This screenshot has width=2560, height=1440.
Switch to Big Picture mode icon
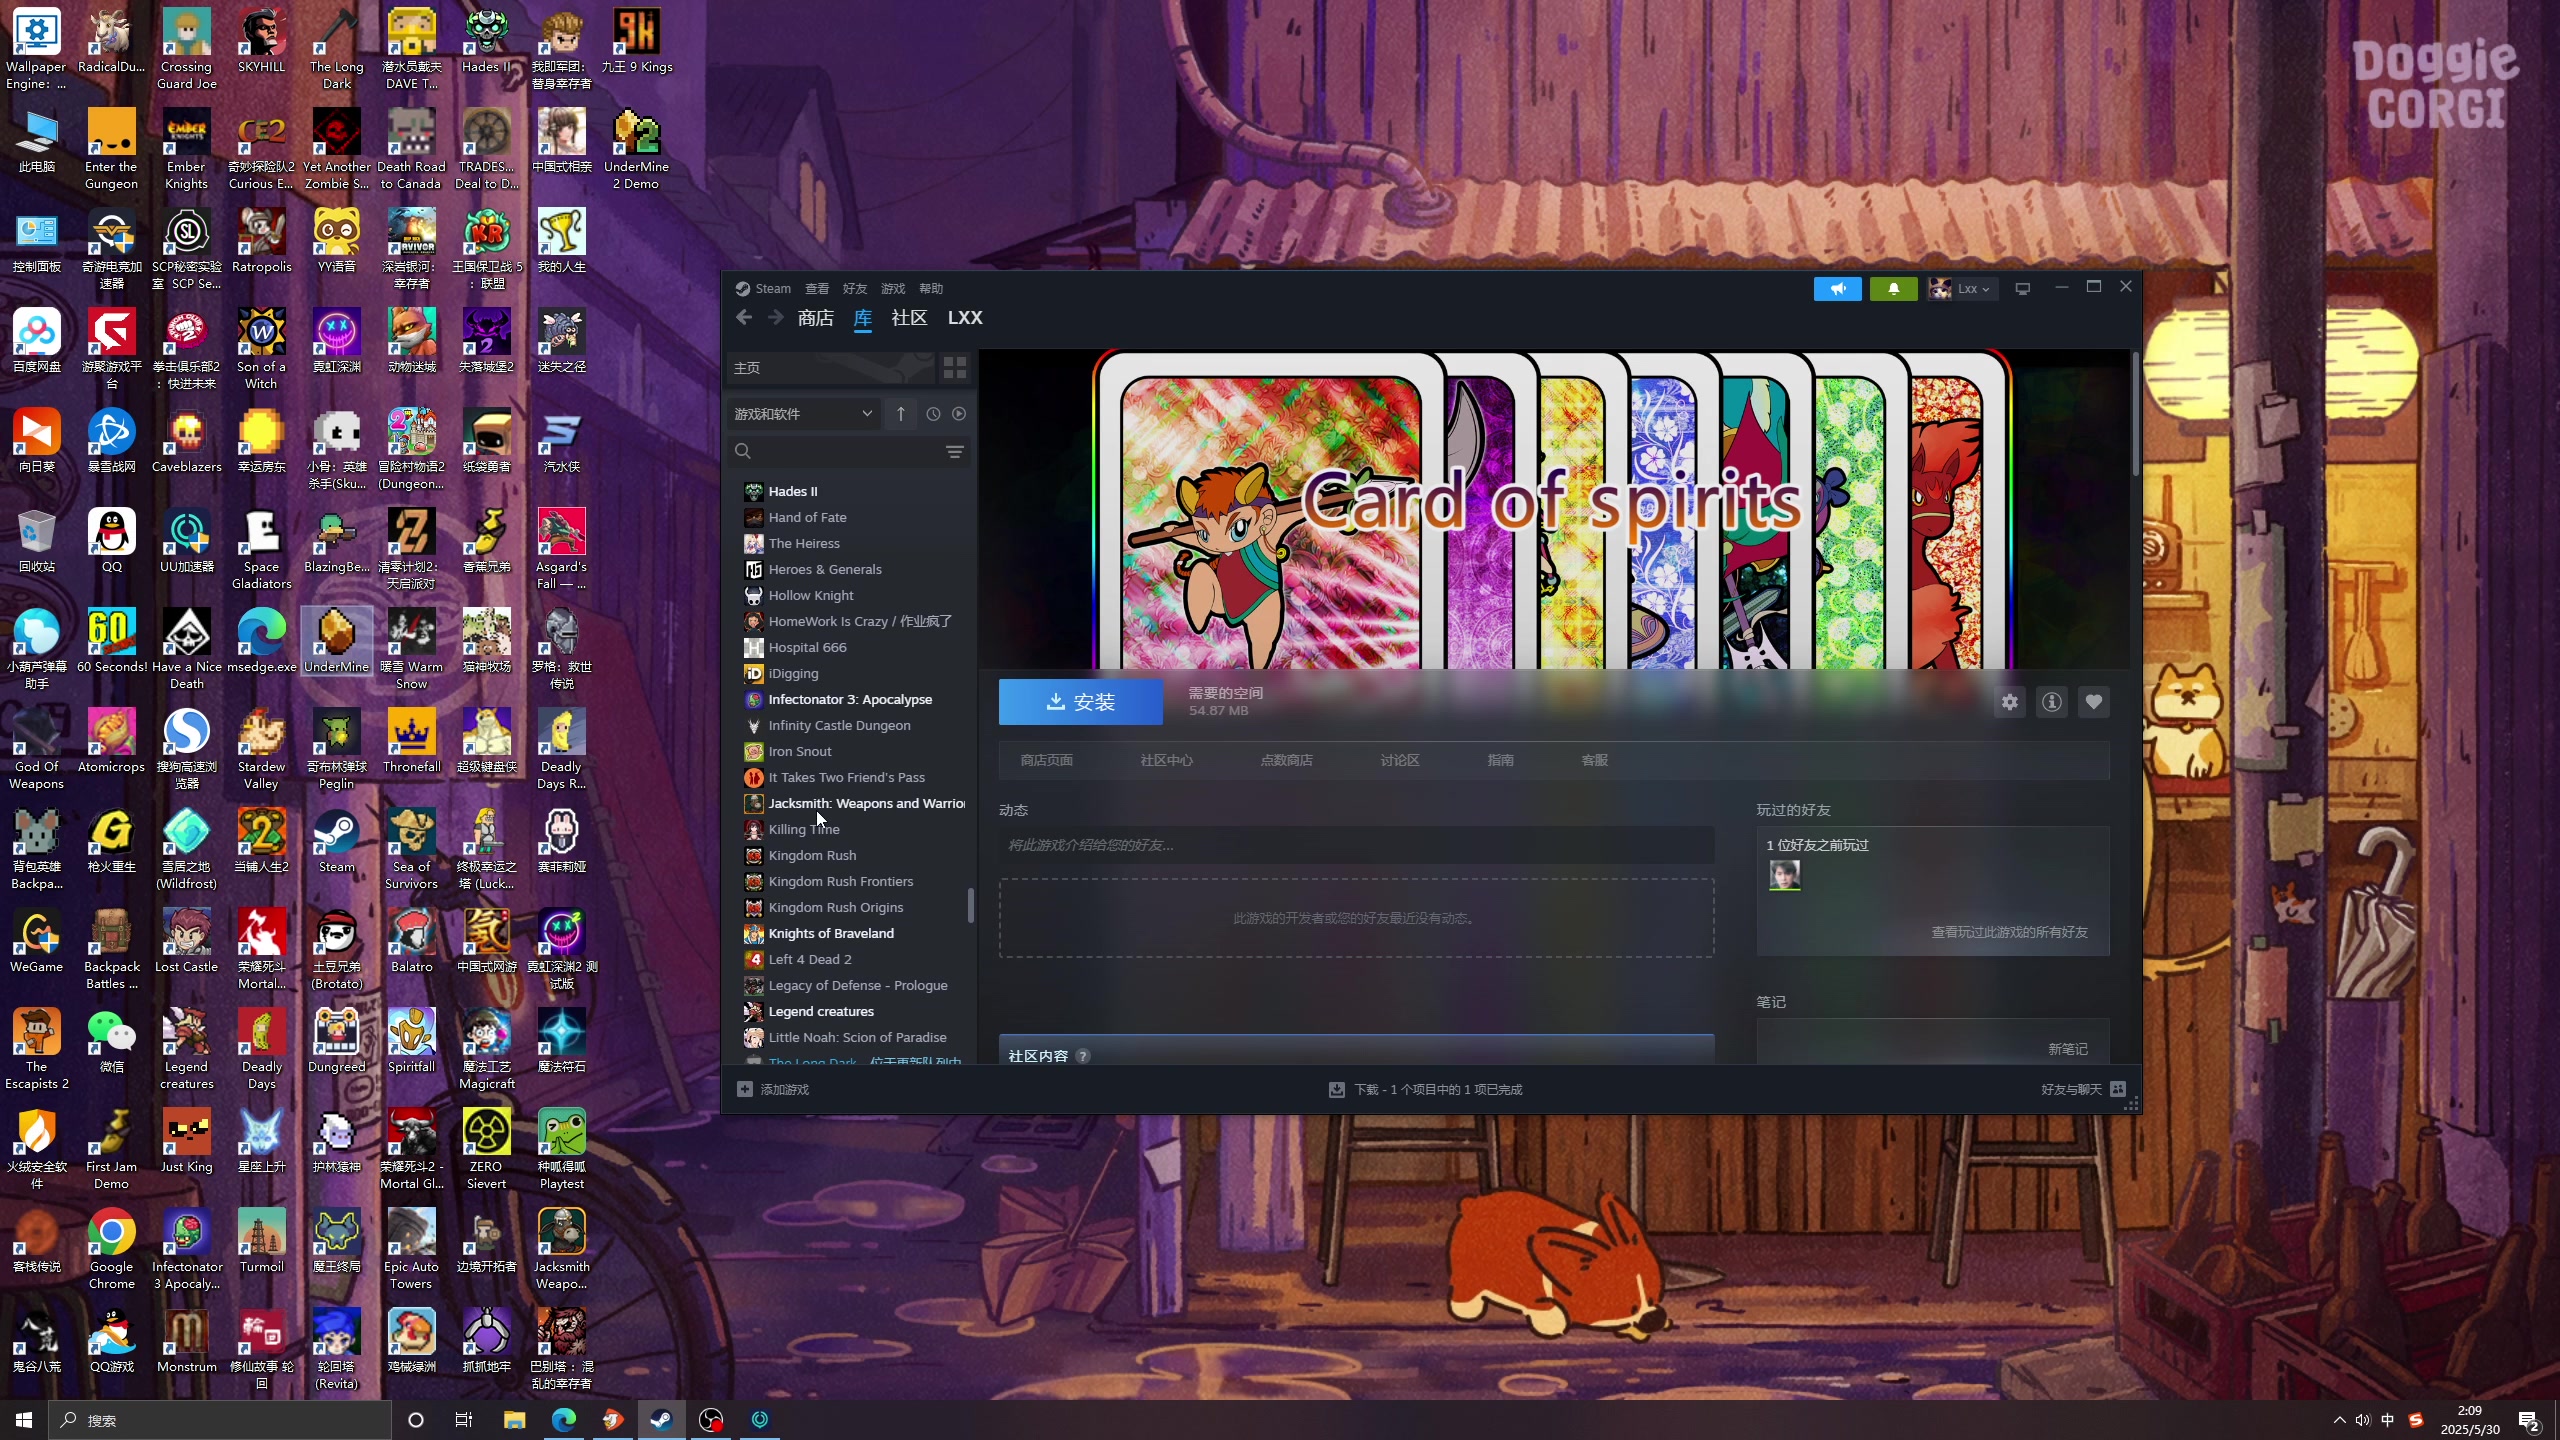[2022, 289]
